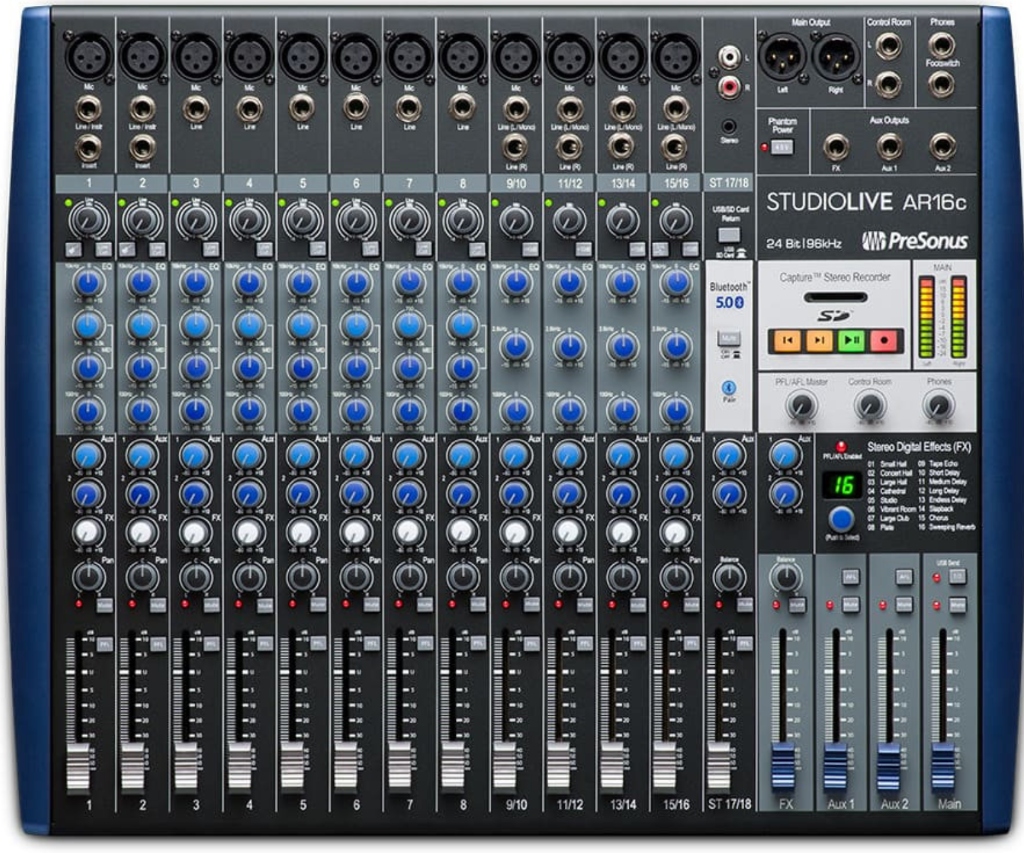Click the PFL/AFL Master knob
The height and width of the screenshot is (853, 1024).
[x=801, y=406]
